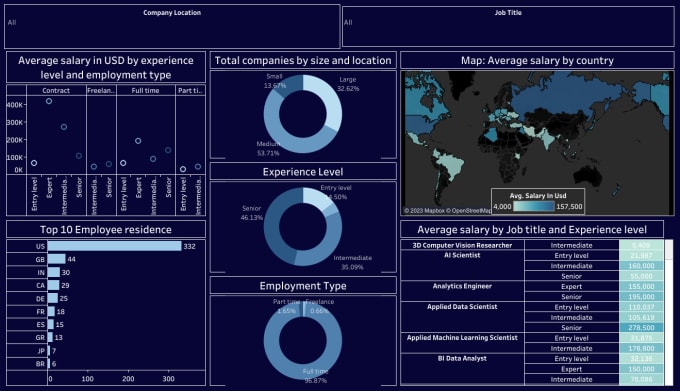Click the job title table vertical scrollbar
Viewport: 680px width, 391px height.
[x=669, y=312]
